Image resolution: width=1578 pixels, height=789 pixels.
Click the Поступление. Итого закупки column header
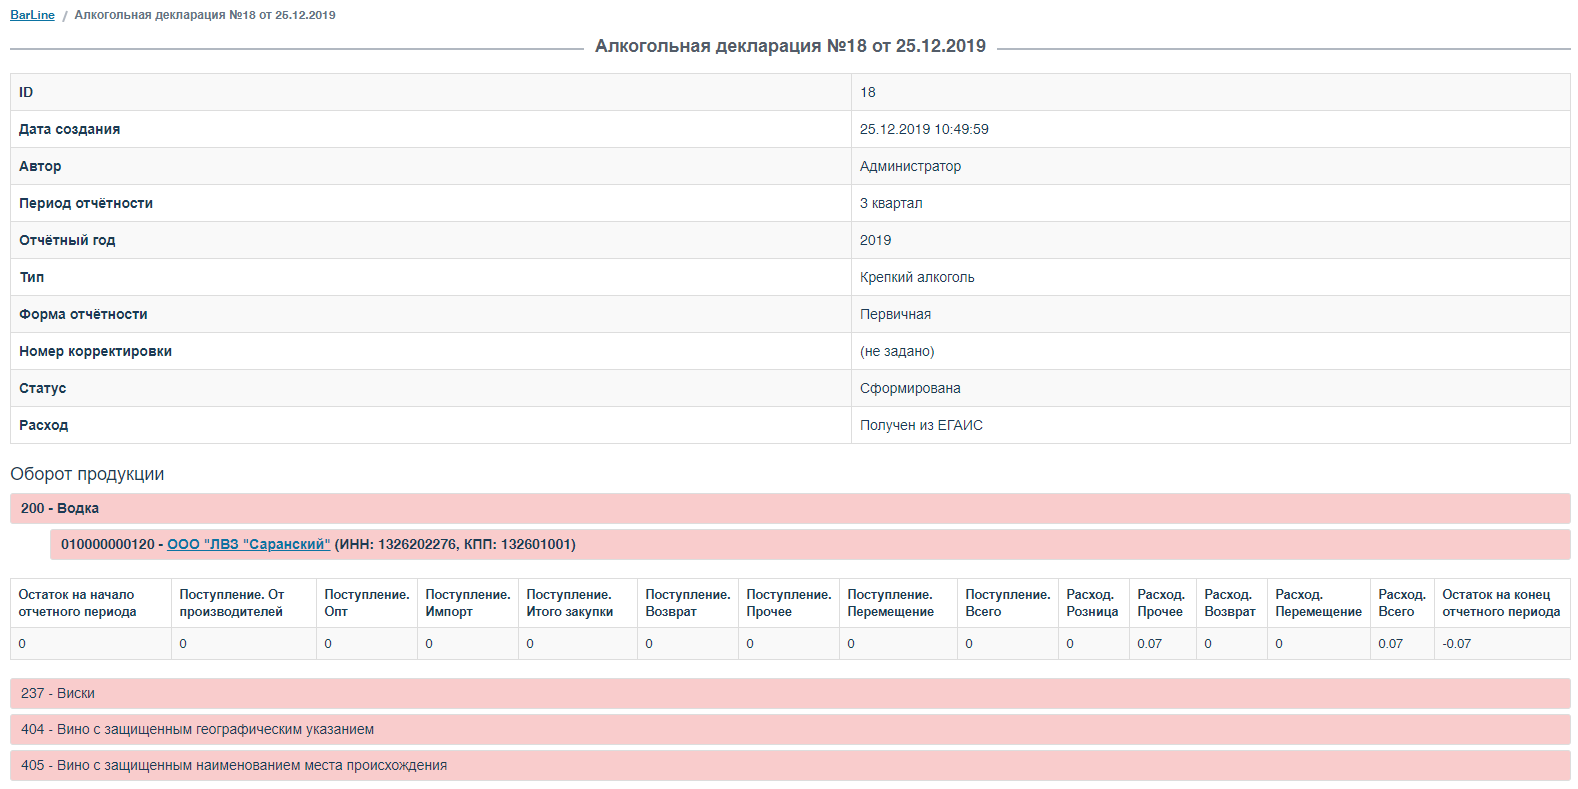click(x=578, y=603)
